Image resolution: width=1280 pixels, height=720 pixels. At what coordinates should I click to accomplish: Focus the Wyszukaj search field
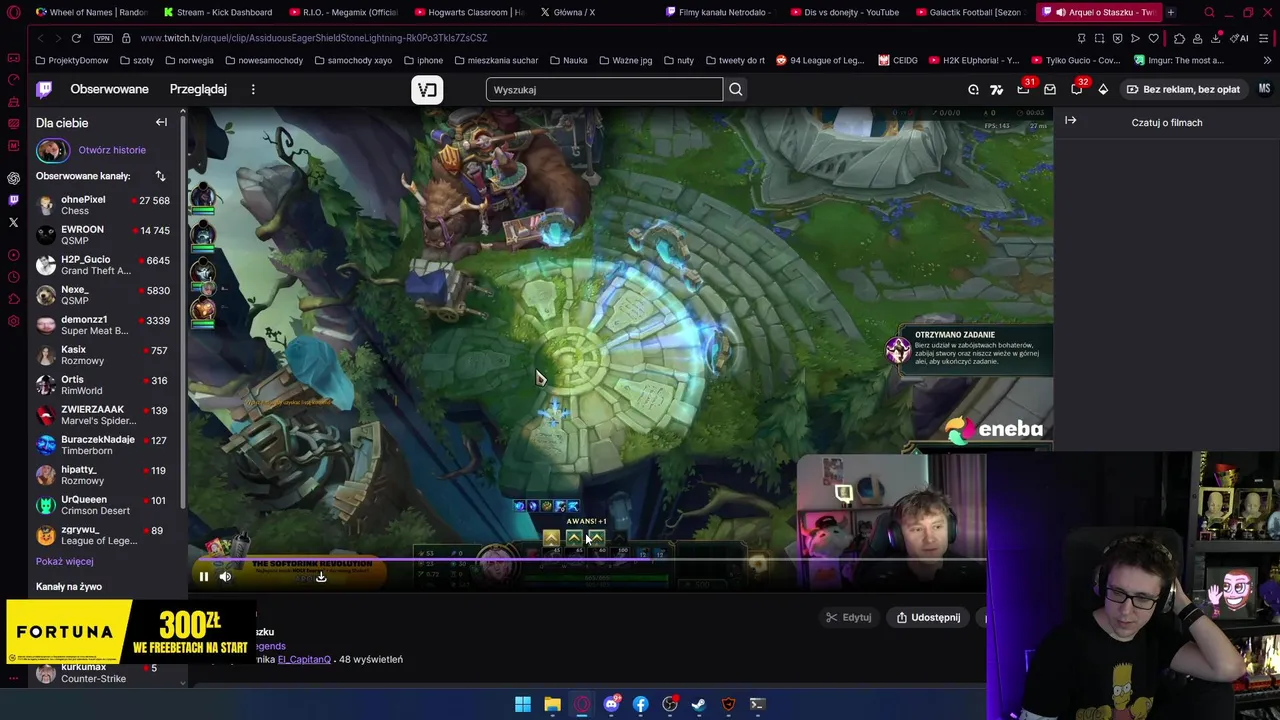coord(604,89)
